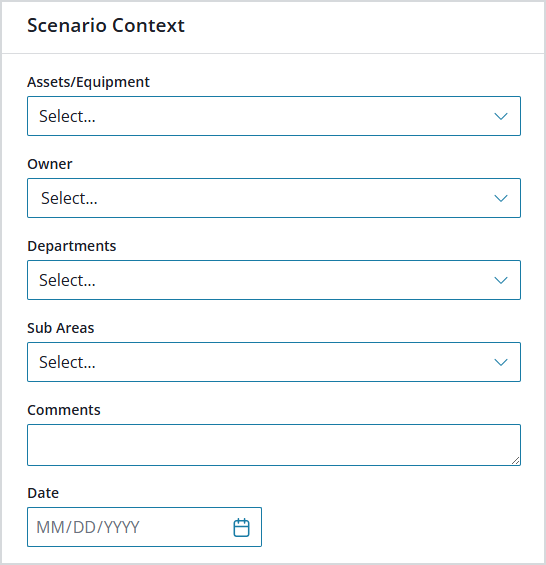Viewport: 546px width, 565px height.
Task: Click the Owner field label
Action: (x=50, y=164)
